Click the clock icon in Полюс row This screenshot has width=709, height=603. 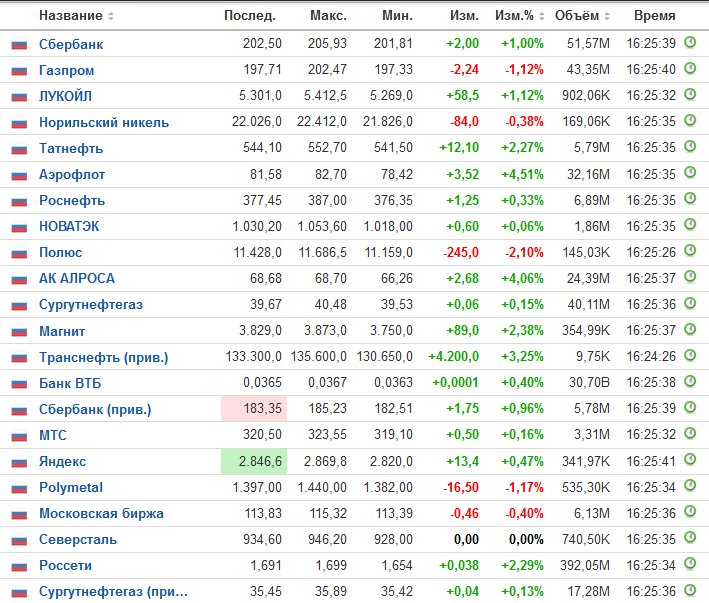(690, 251)
